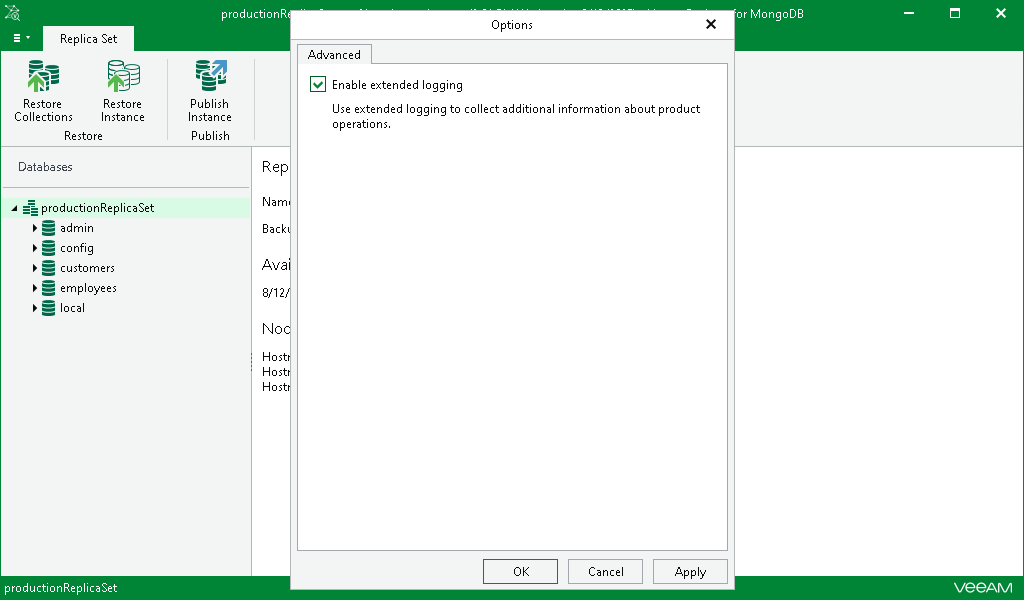Click productionReplicaSet in the status bar
1024x600 pixels.
click(x=61, y=588)
